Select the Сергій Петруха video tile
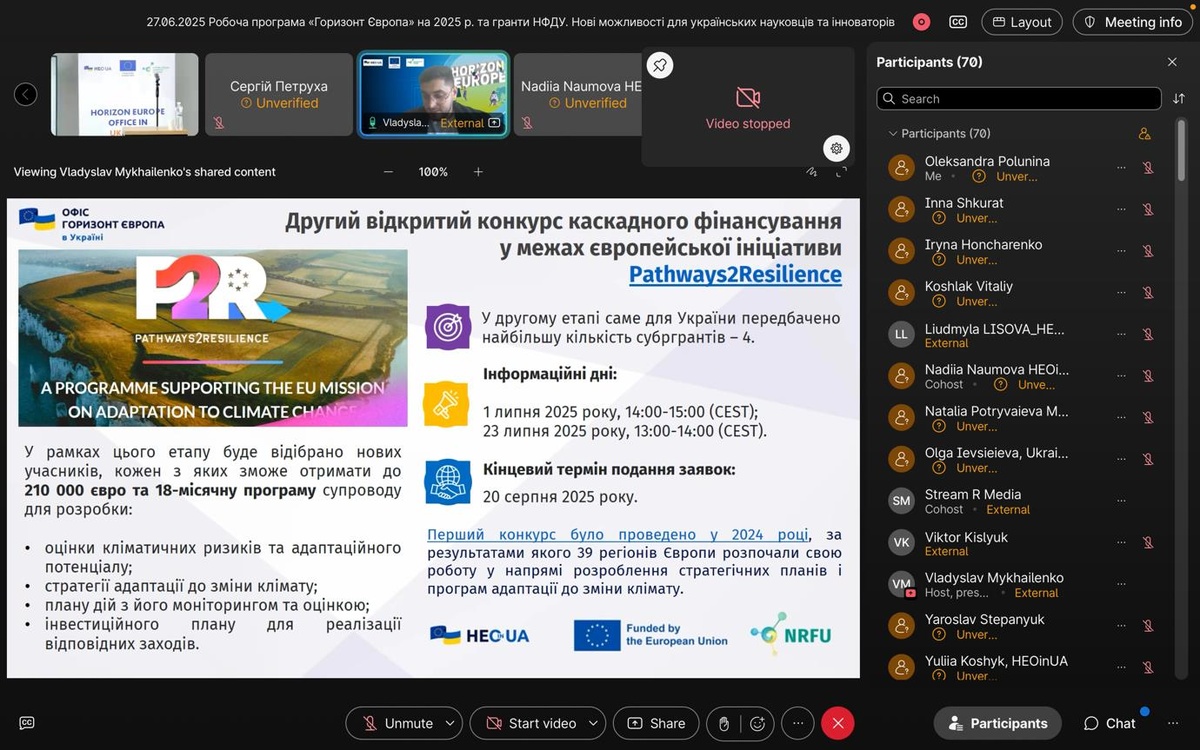This screenshot has width=1200, height=750. [279, 94]
